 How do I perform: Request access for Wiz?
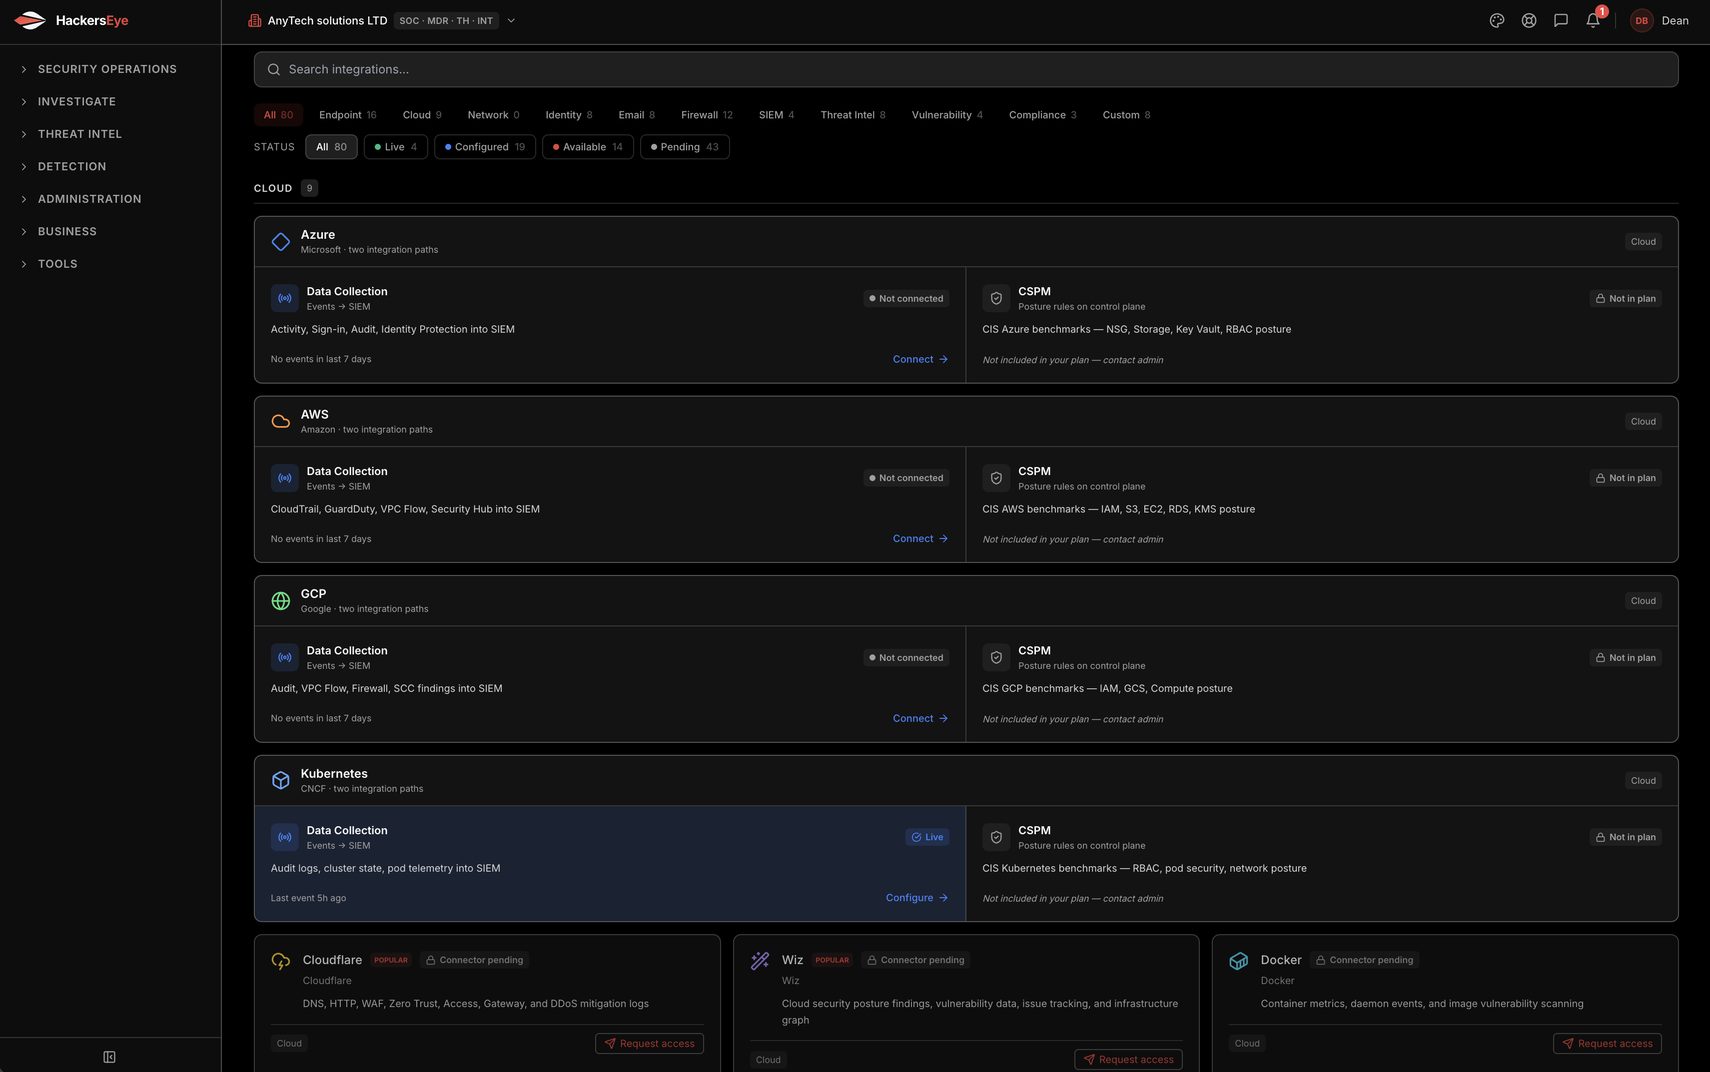[x=1129, y=1059]
